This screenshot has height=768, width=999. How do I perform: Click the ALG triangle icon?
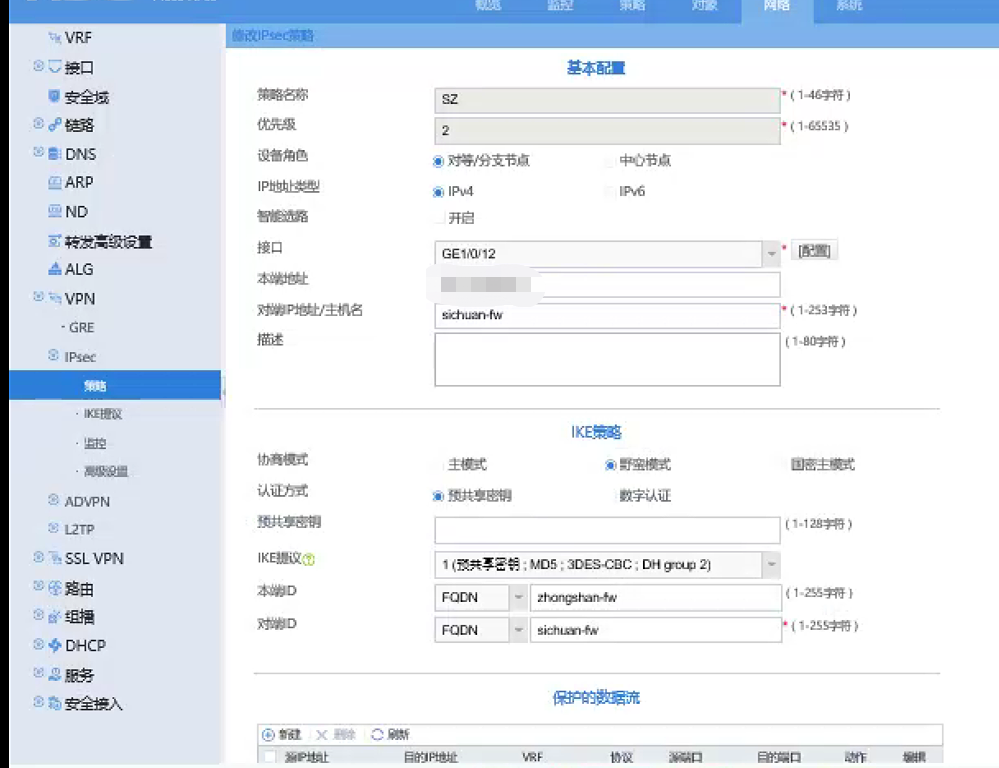coord(55,269)
